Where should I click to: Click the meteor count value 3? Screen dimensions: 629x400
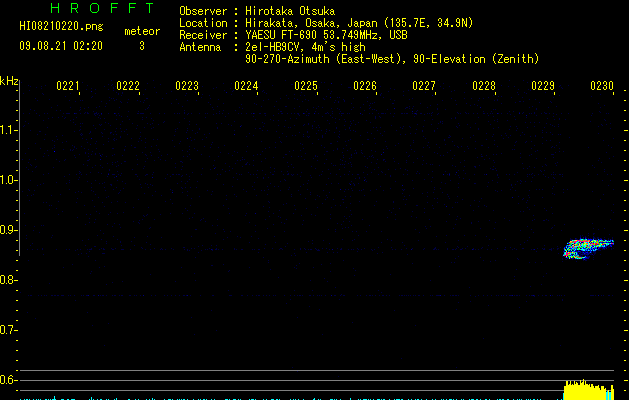142,46
